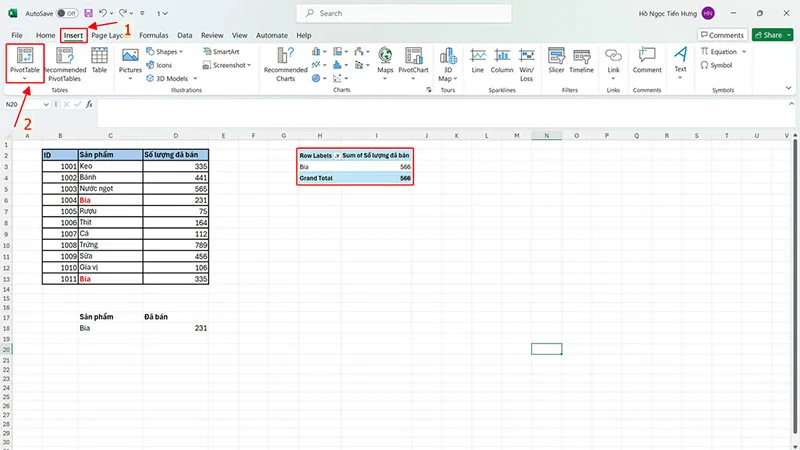
Task: Open the File menu
Action: (x=17, y=35)
